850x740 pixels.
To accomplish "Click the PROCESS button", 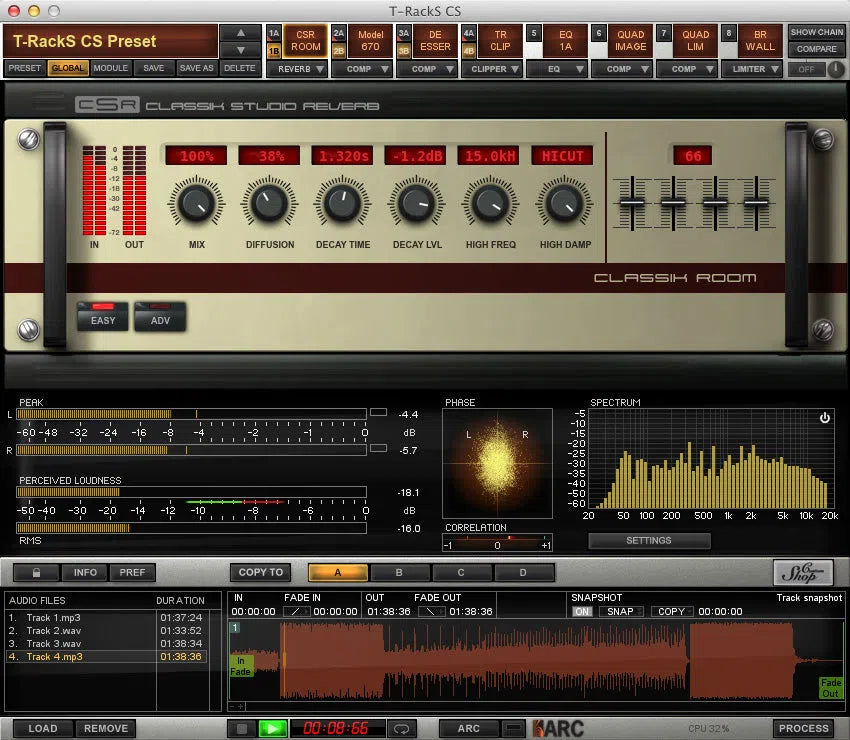I will pyautogui.click(x=803, y=729).
